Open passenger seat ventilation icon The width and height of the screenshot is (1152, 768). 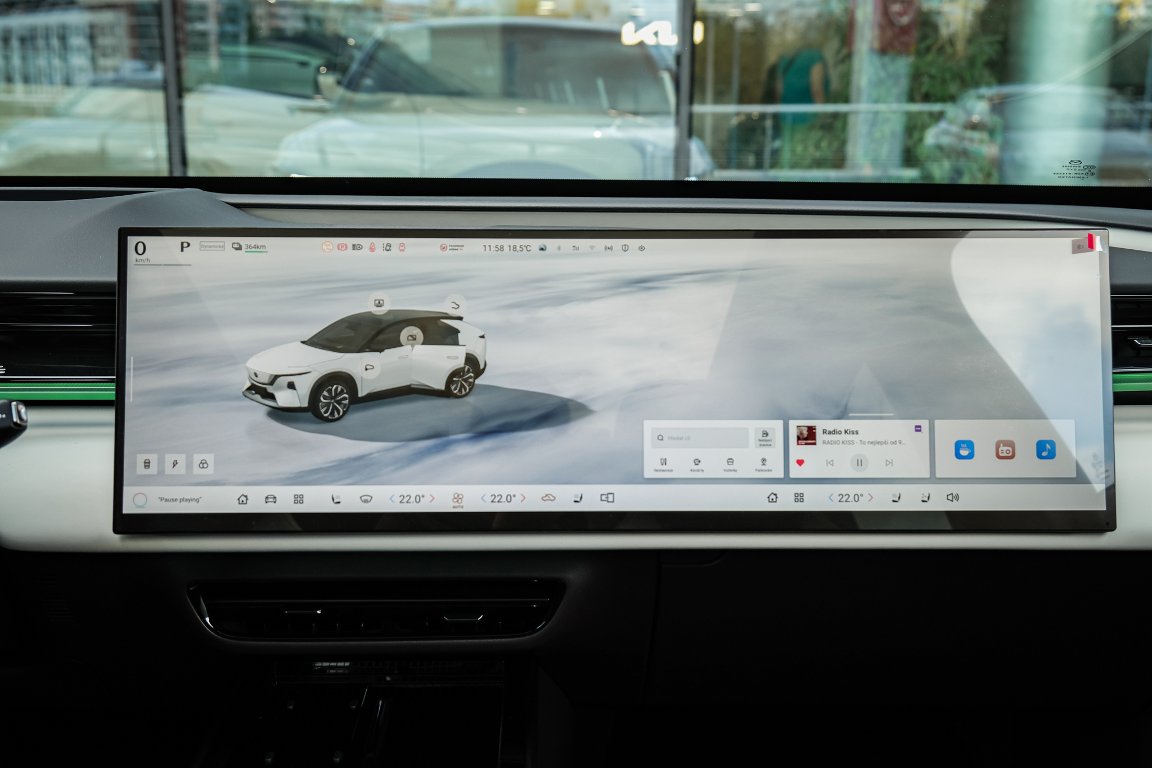point(925,498)
